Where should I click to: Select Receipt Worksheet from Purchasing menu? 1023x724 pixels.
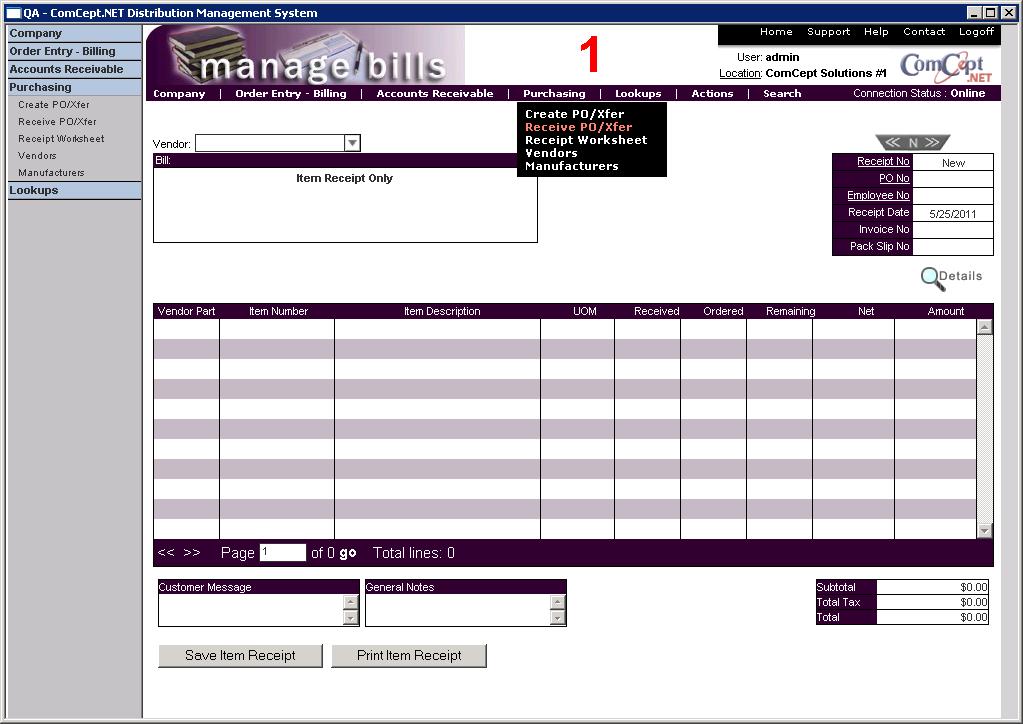pyautogui.click(x=586, y=140)
